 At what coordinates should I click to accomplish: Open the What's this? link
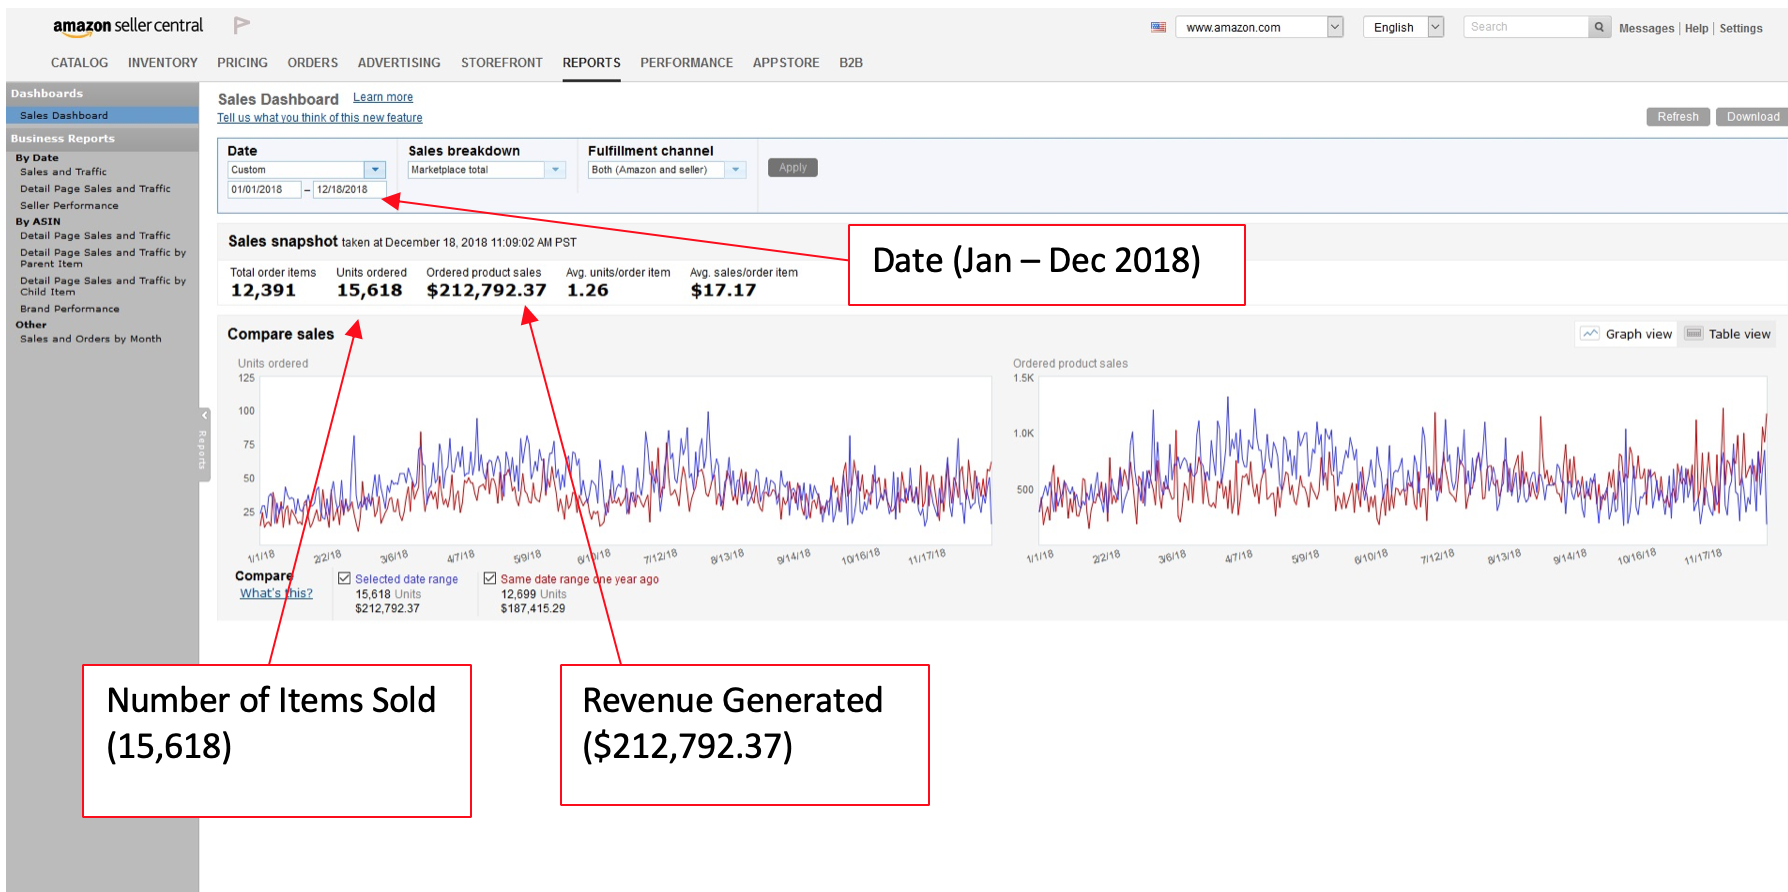(x=276, y=593)
